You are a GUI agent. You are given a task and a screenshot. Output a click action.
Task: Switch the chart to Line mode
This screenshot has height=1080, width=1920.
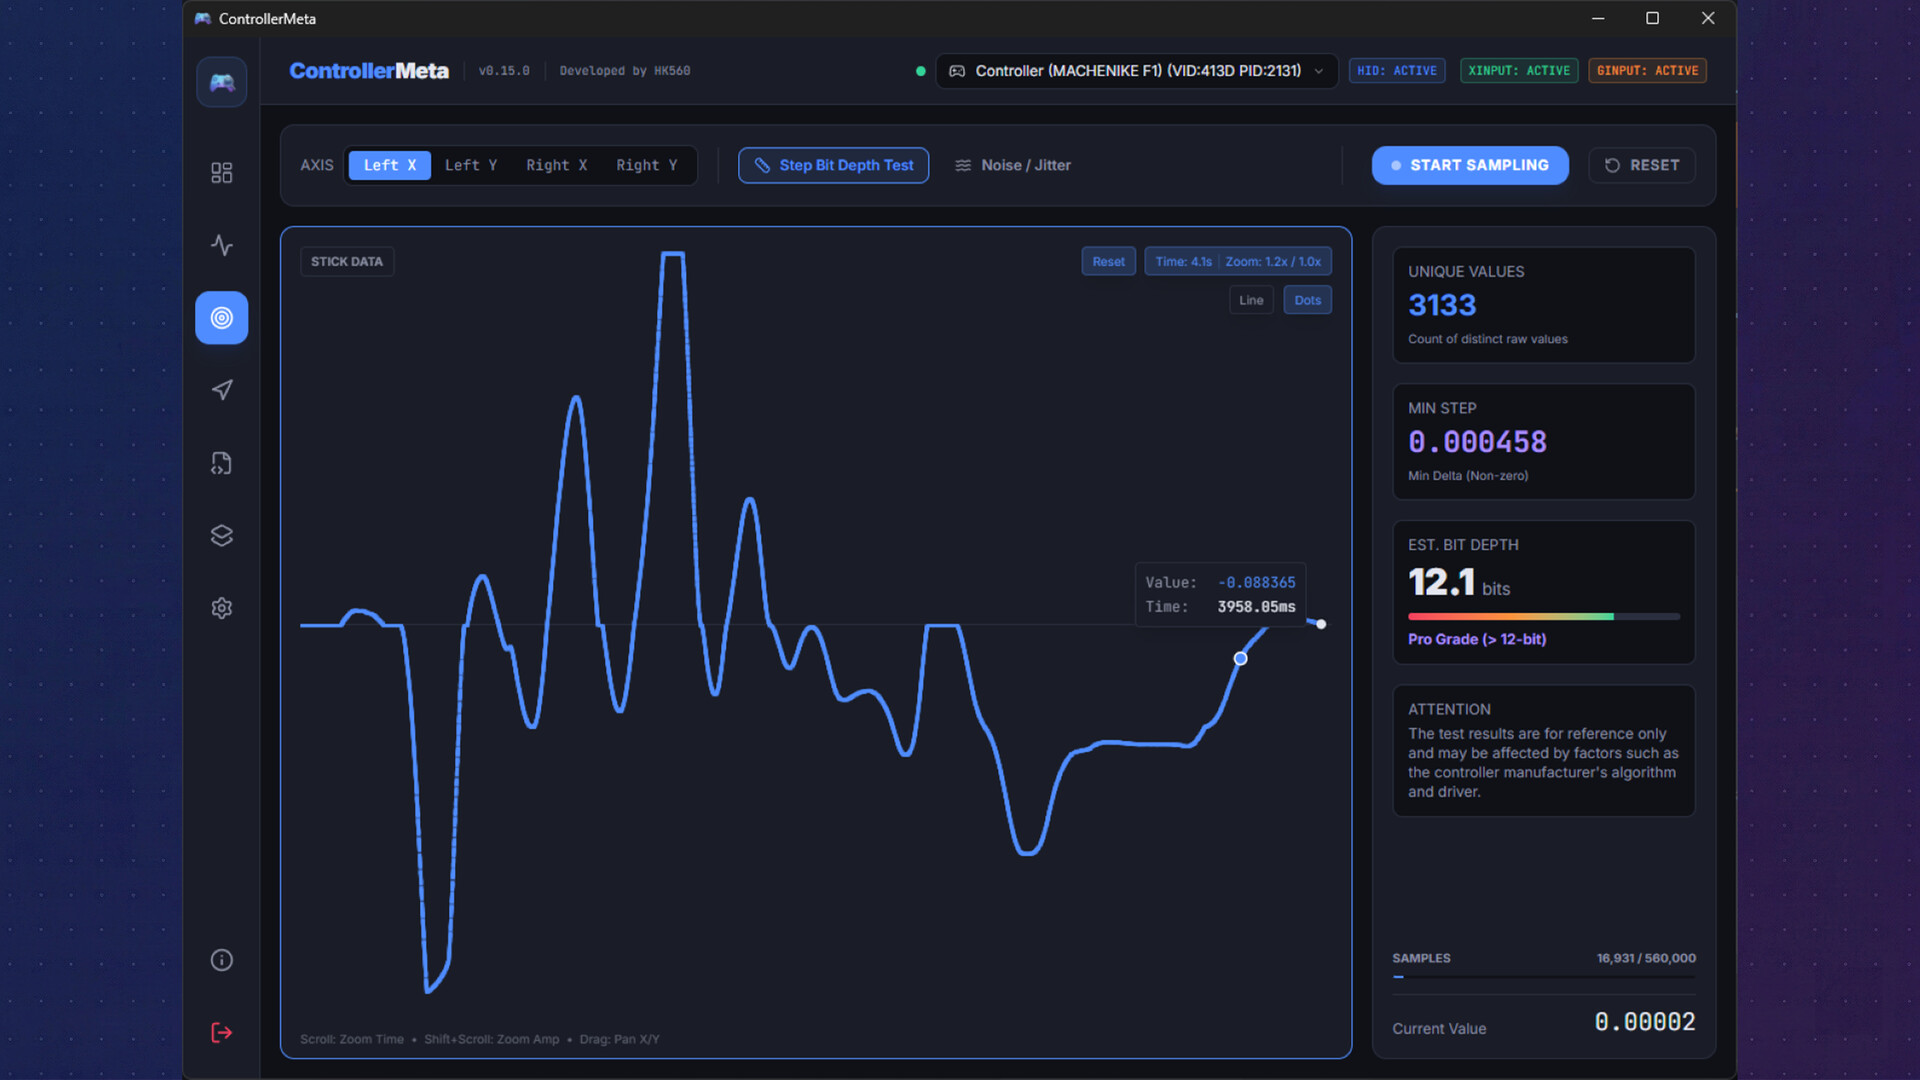[x=1251, y=300]
